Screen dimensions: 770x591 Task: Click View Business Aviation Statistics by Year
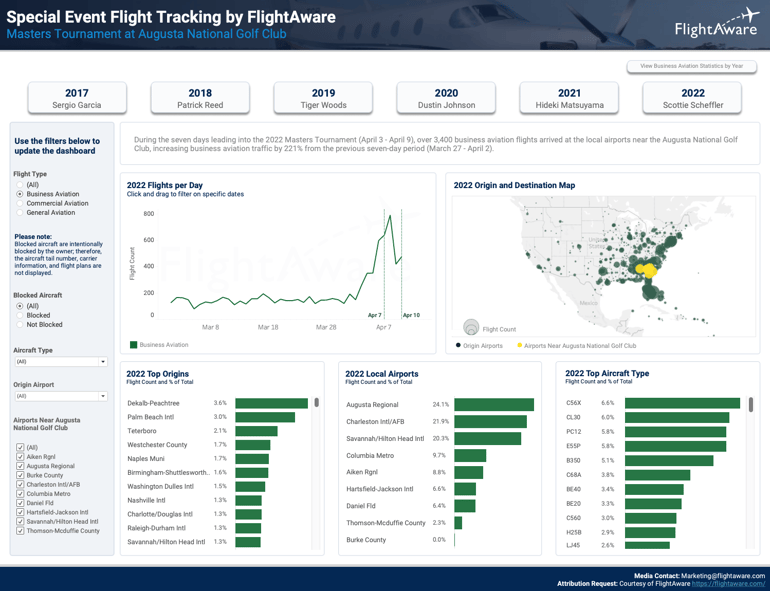(691, 66)
